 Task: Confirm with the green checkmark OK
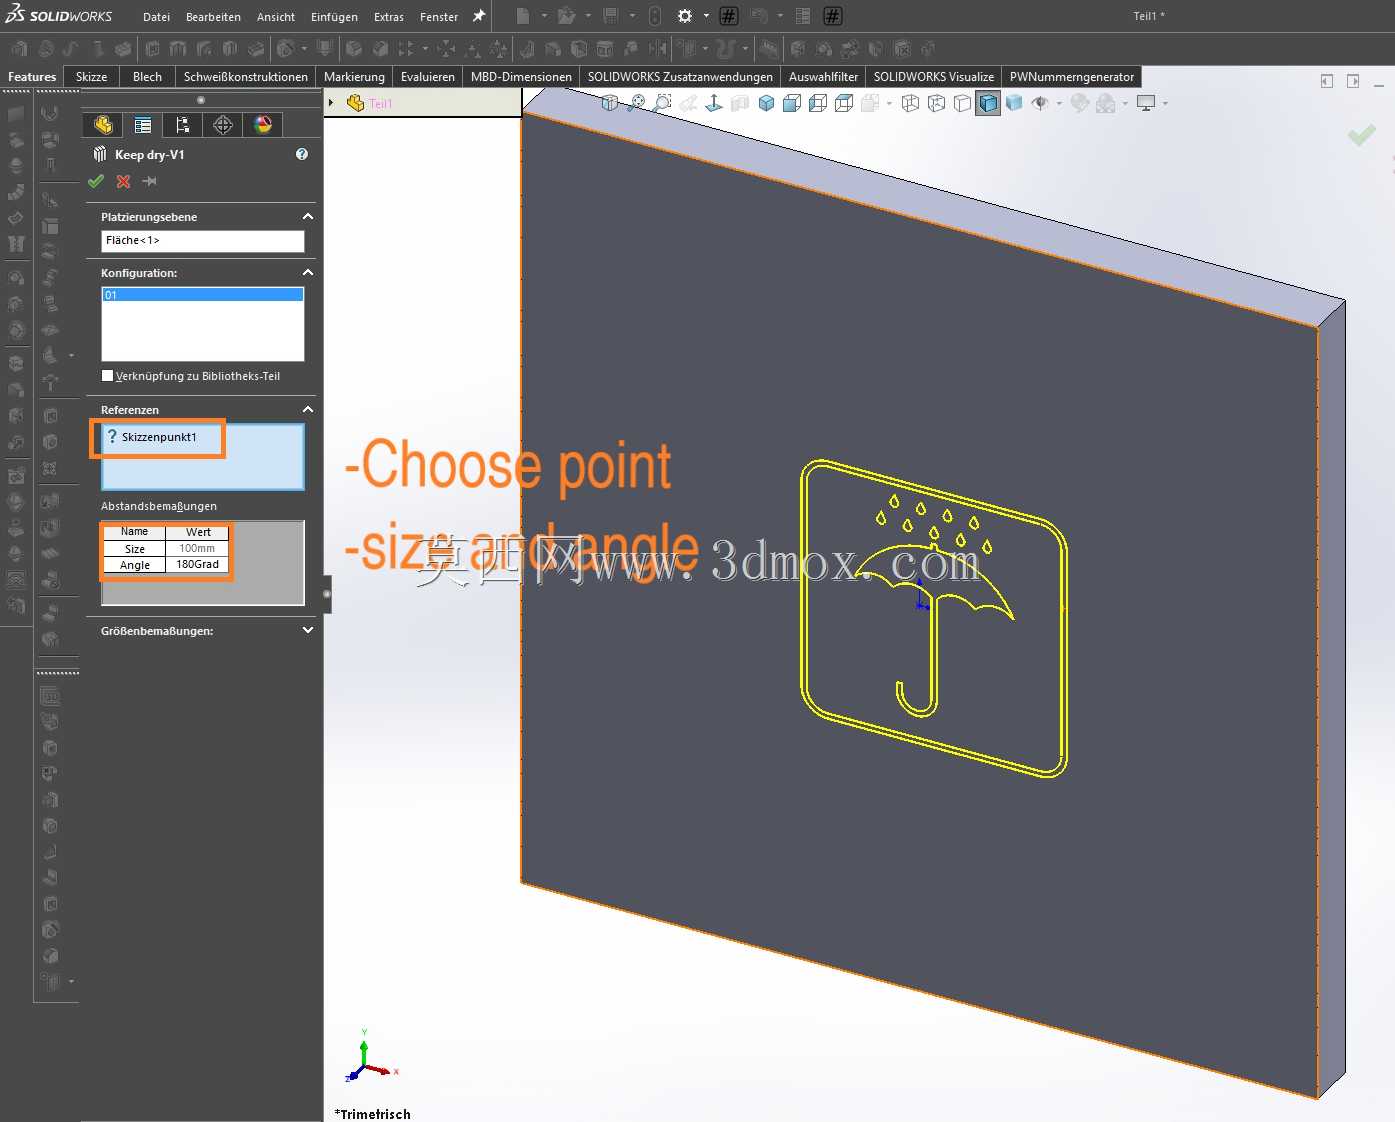click(x=96, y=181)
